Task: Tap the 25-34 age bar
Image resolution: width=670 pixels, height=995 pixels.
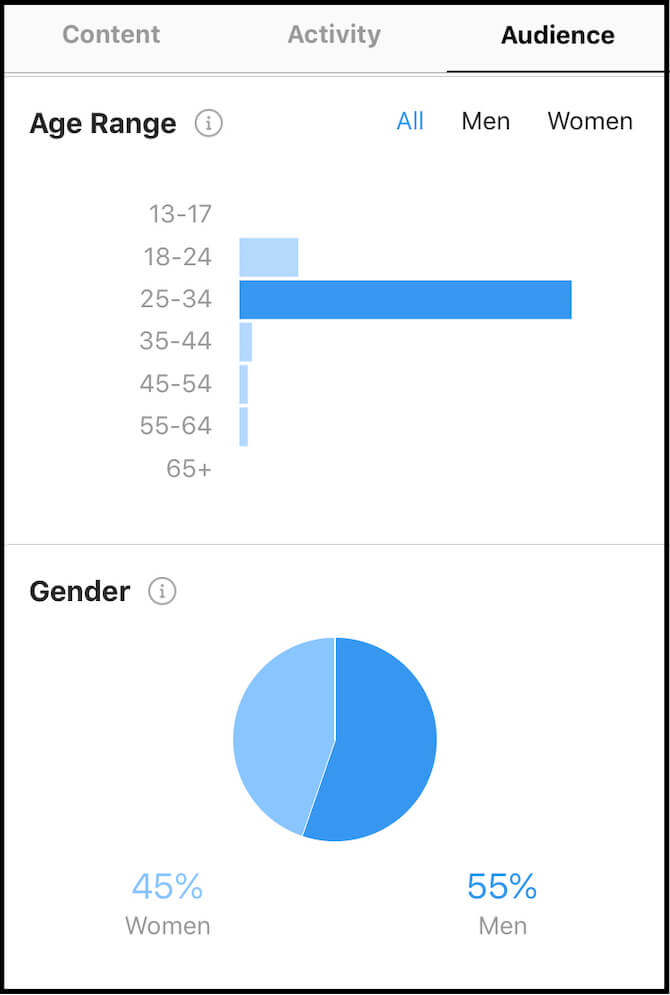Action: (x=405, y=300)
